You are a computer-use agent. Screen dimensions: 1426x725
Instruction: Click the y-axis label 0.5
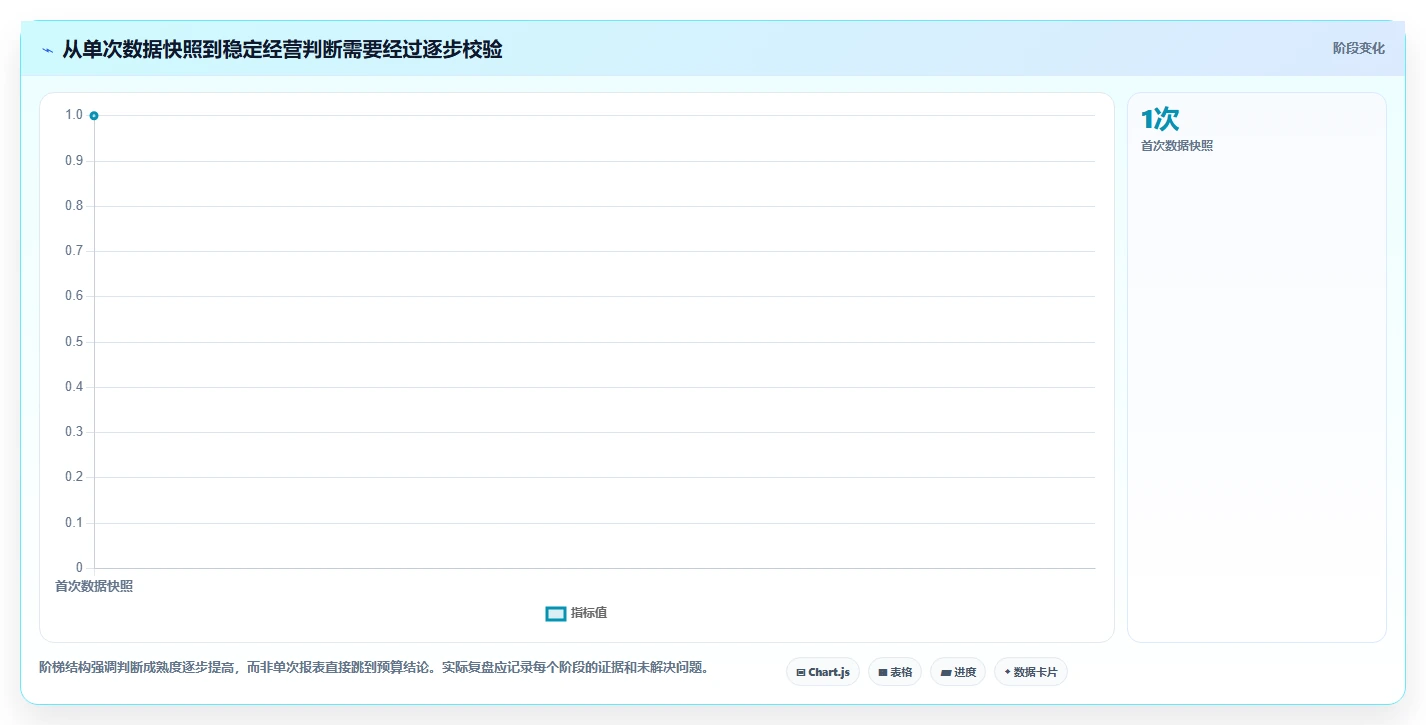coord(74,342)
